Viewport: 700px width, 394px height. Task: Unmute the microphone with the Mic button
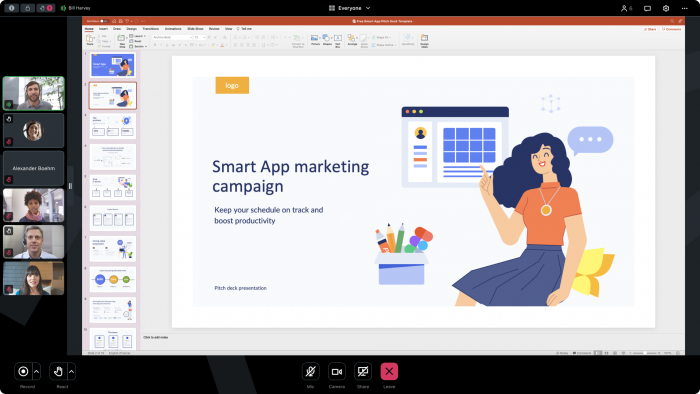(311, 371)
